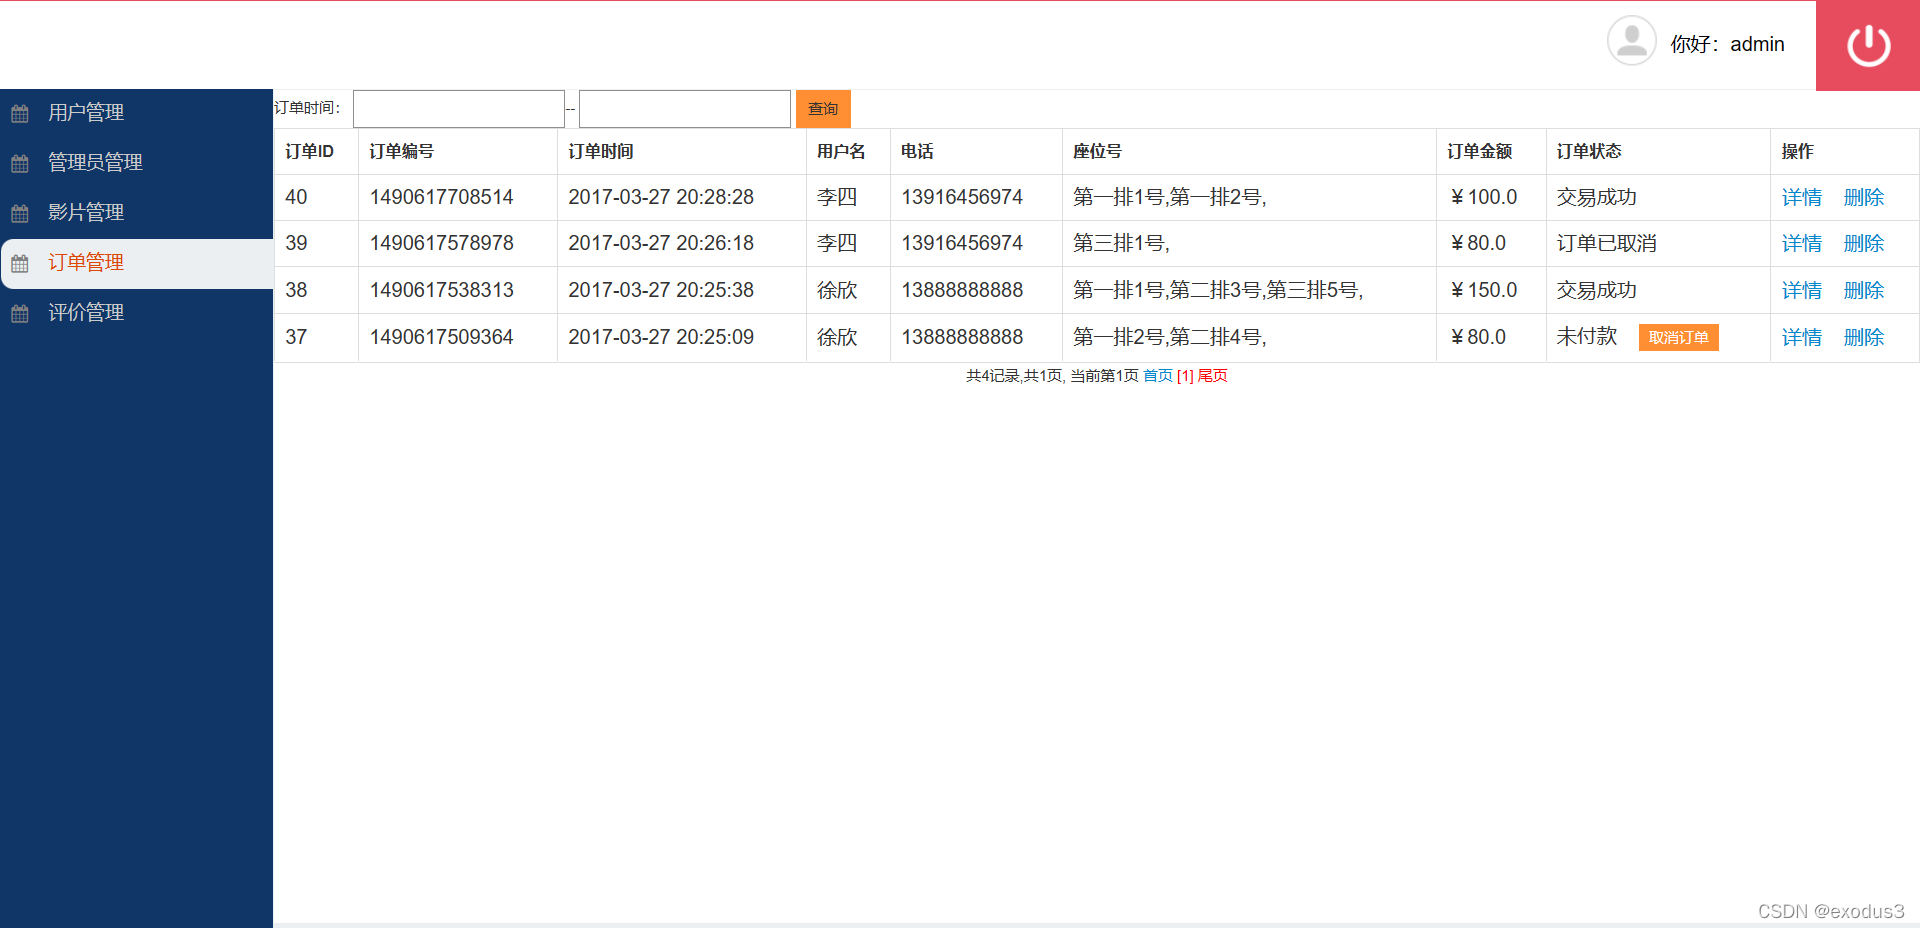This screenshot has height=928, width=1920.
Task: Select 订单管理 in the sidebar
Action: pyautogui.click(x=136, y=263)
